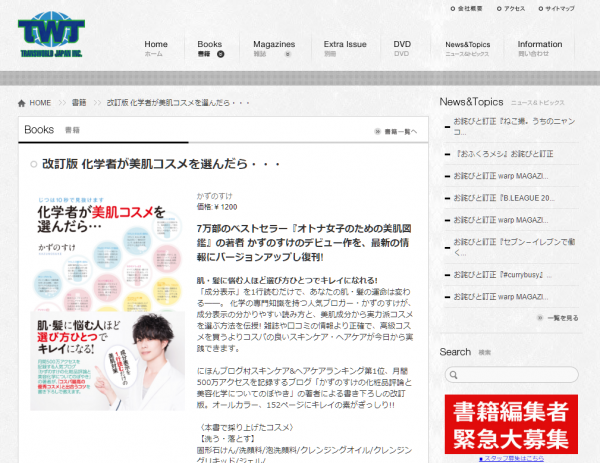
Task: Click the home icon in breadcrumb
Action: click(x=22, y=103)
